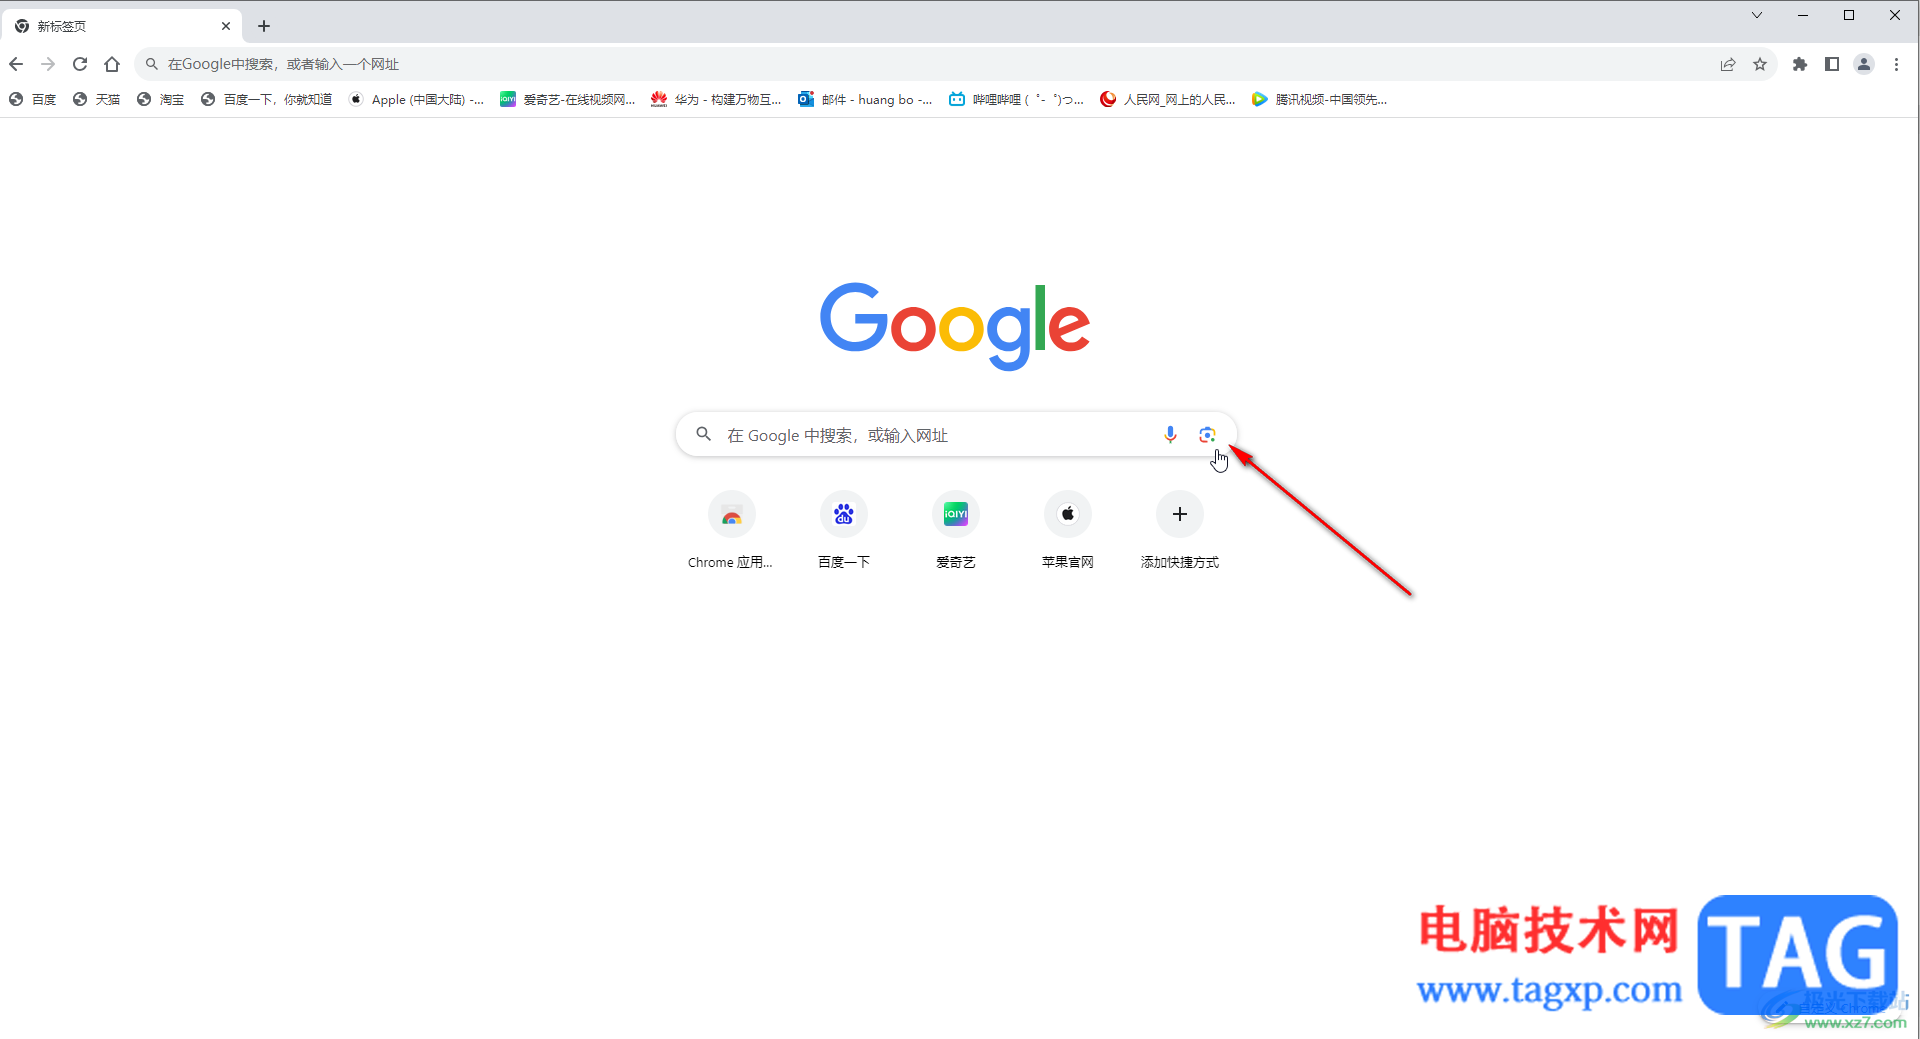Click the Google search box
Viewport: 1920px width, 1039px height.
pyautogui.click(x=956, y=435)
